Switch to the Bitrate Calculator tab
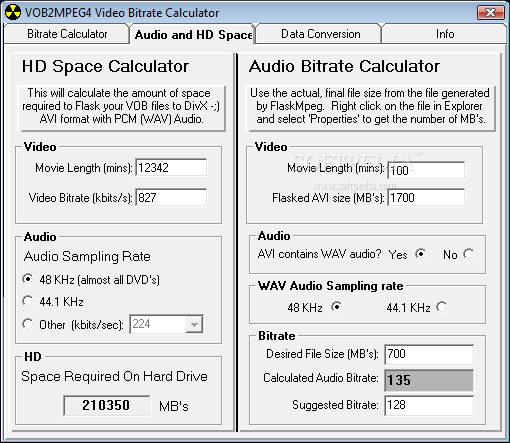The image size is (510, 443). pyautogui.click(x=67, y=34)
